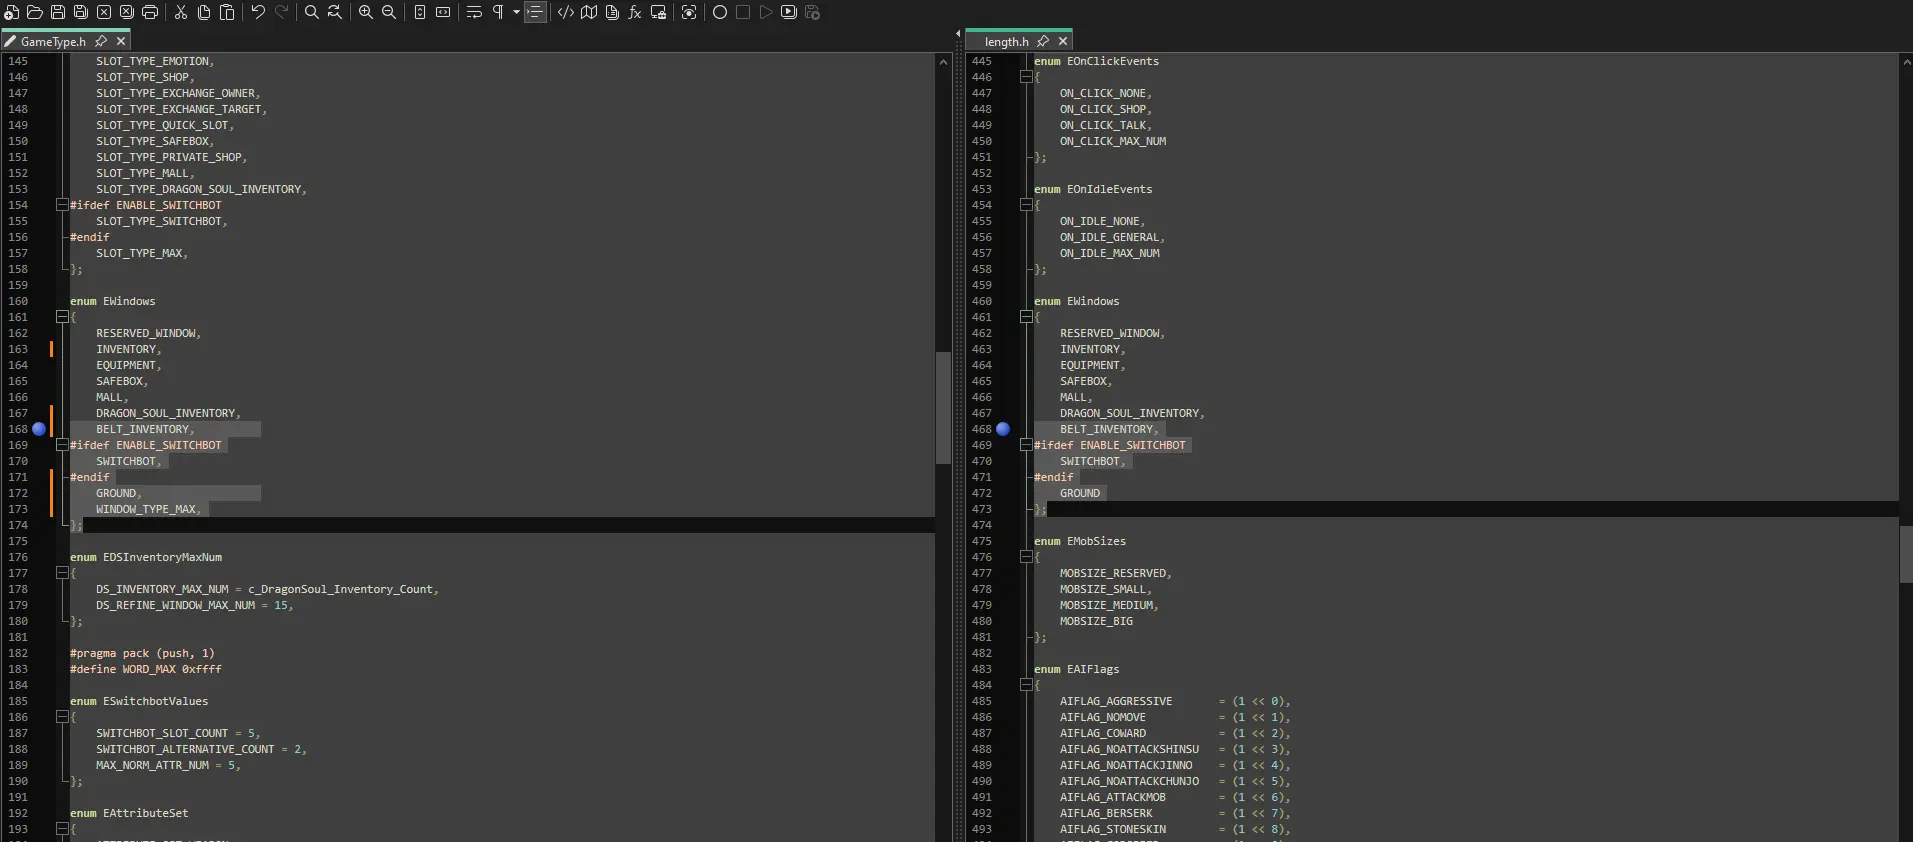Toggle the indent guide button

536,12
